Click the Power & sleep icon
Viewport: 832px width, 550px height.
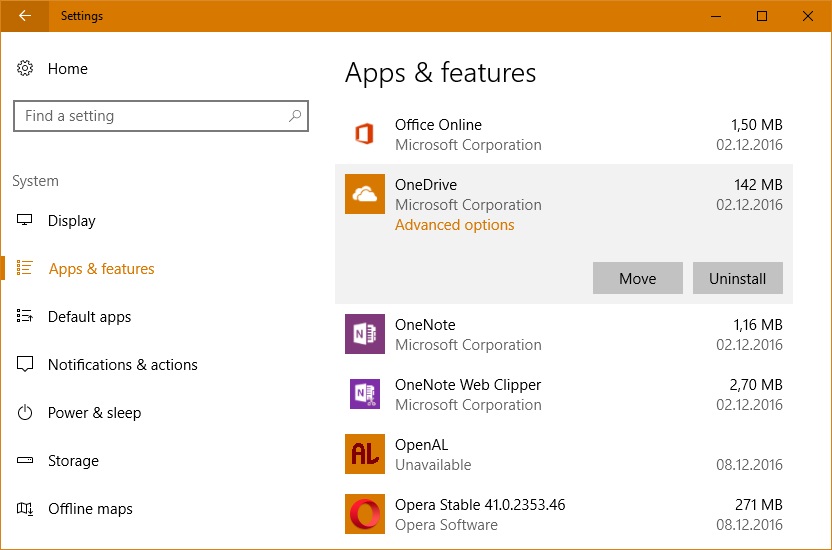[24, 413]
